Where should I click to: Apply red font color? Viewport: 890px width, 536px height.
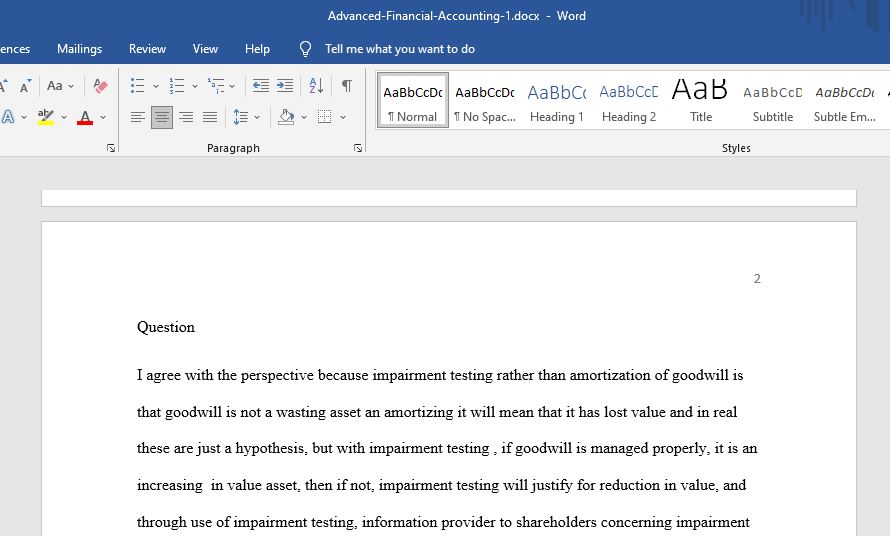(85, 117)
